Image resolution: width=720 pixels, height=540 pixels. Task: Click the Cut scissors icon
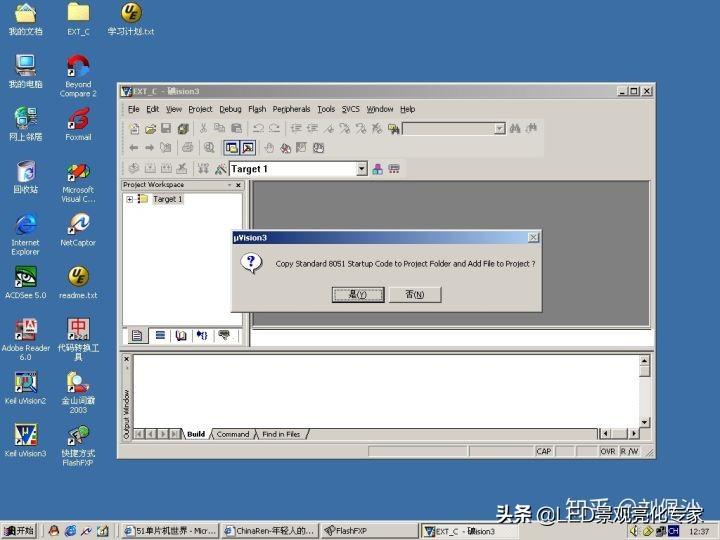coord(203,129)
